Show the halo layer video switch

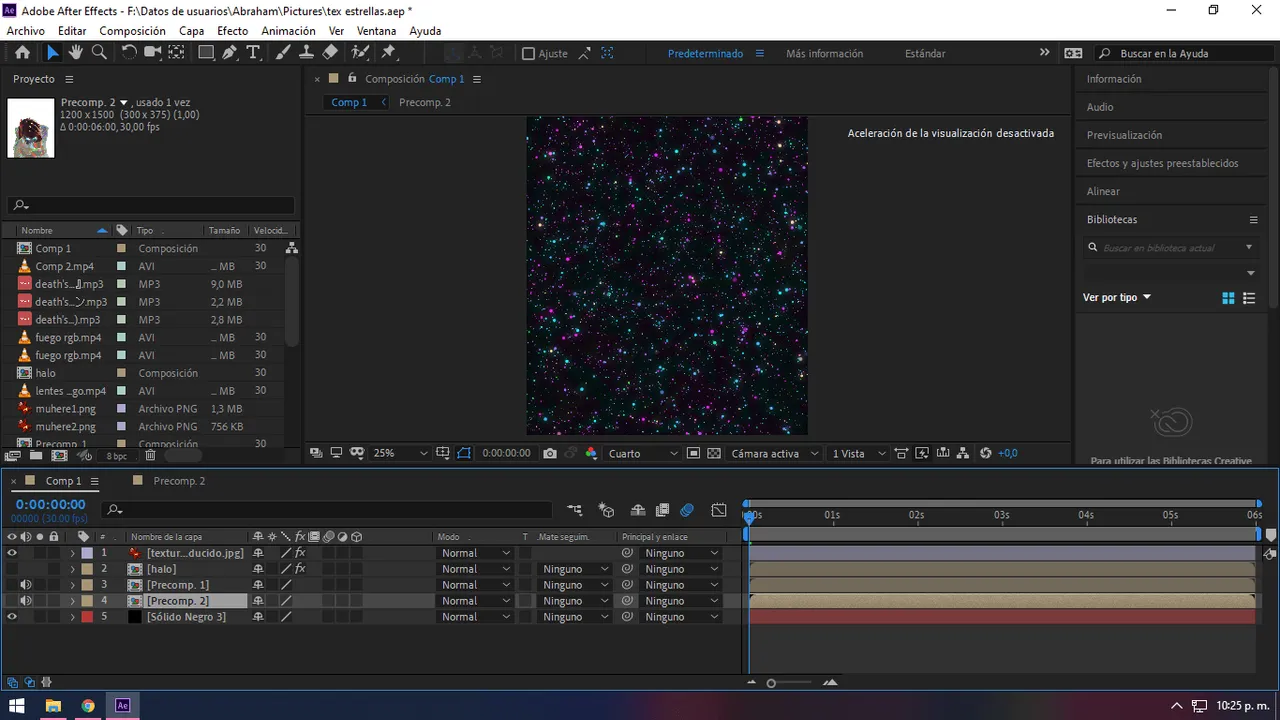pos(12,569)
